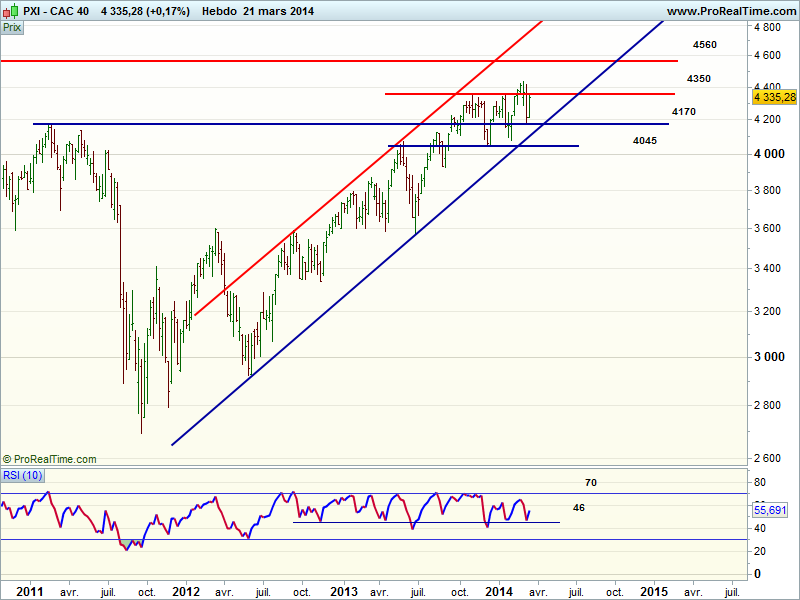Select the 4350 level annotation
The width and height of the screenshot is (800, 600).
click(698, 78)
